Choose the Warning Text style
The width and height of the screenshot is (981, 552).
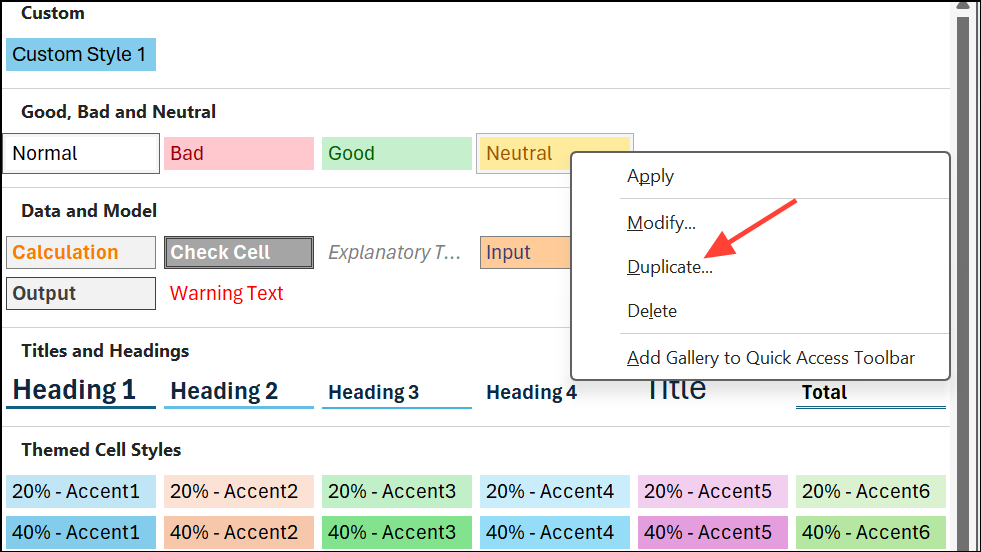tap(227, 294)
